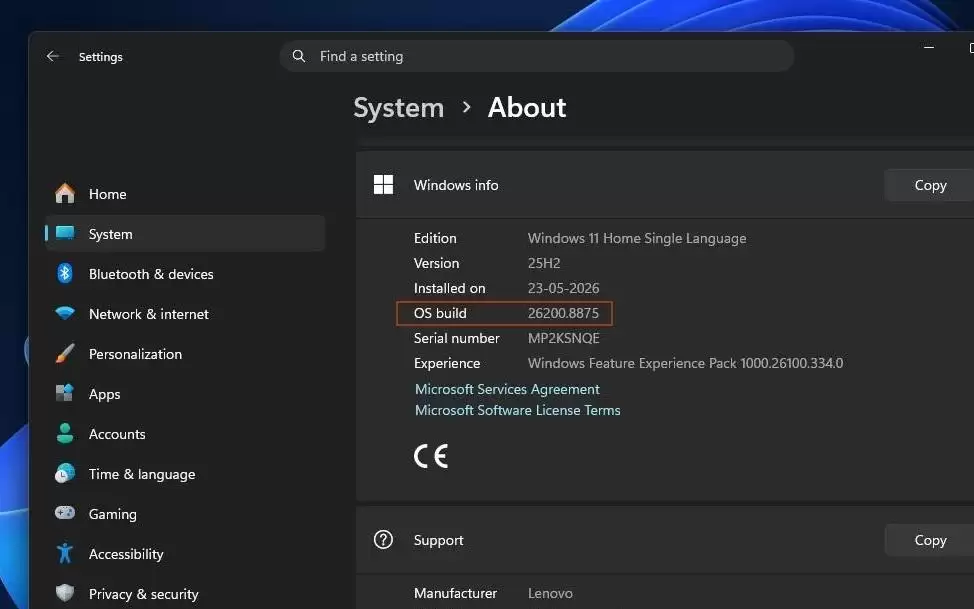The height and width of the screenshot is (609, 974).
Task: Select the OS build value 26200.8875
Action: click(x=563, y=313)
